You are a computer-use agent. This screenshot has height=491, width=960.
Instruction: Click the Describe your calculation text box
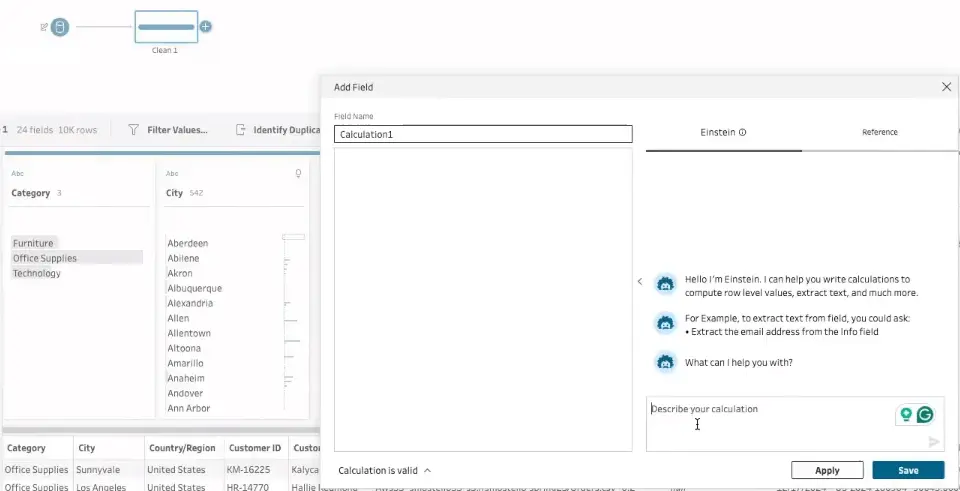(x=795, y=424)
